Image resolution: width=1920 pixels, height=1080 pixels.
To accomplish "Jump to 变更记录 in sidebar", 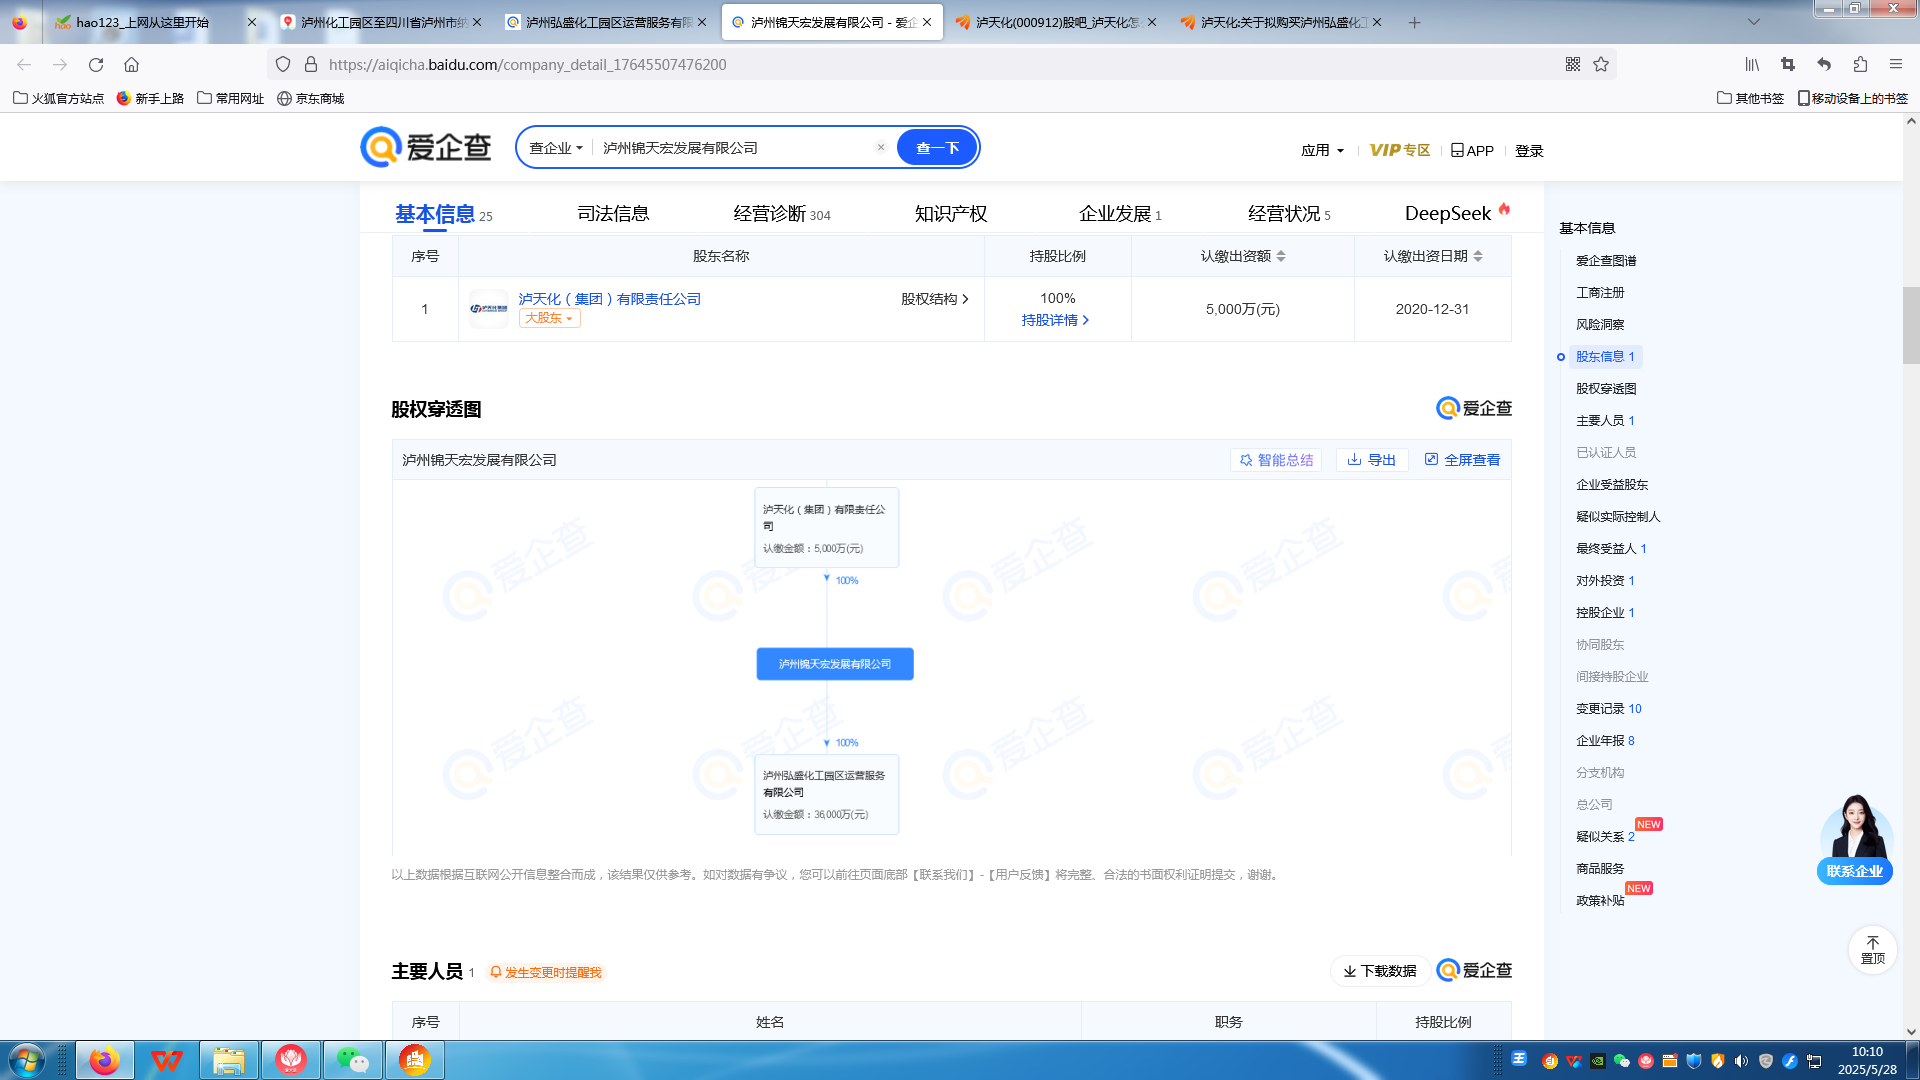I will (x=1608, y=709).
